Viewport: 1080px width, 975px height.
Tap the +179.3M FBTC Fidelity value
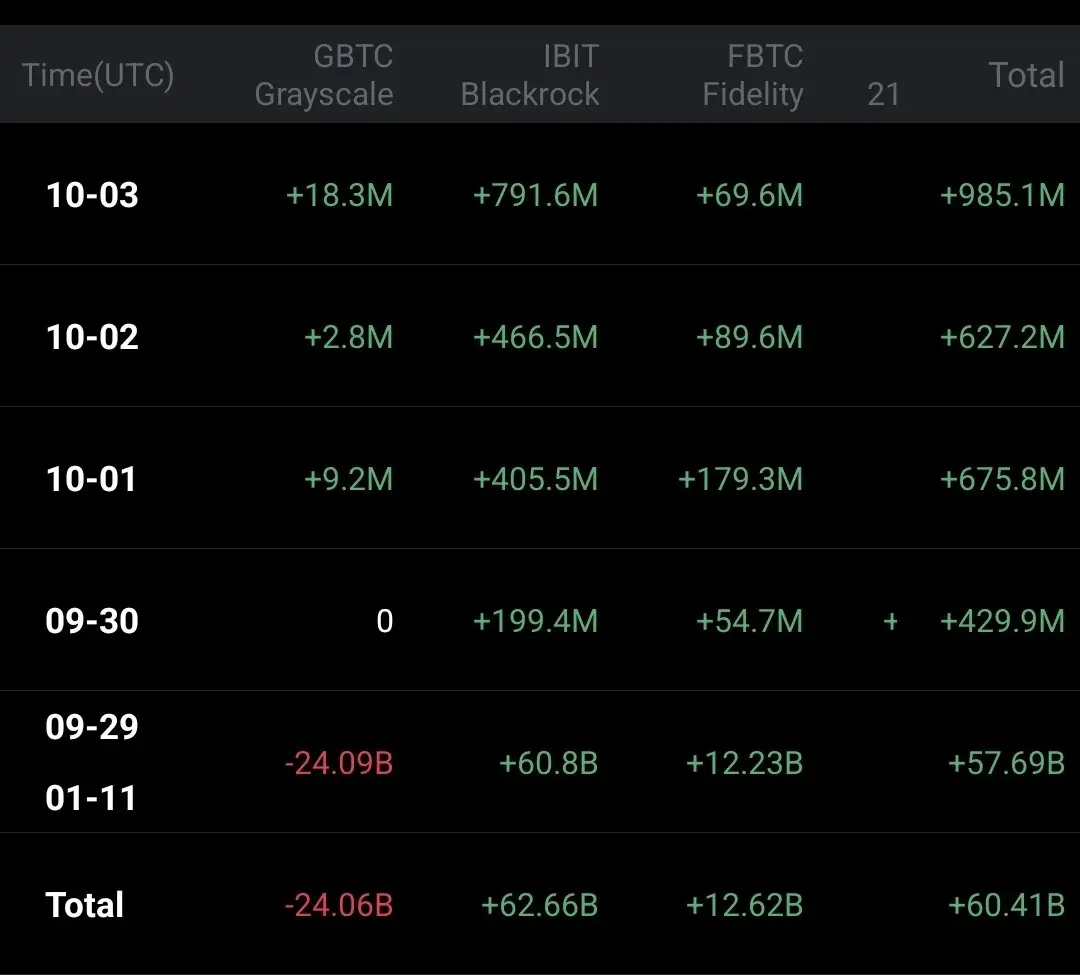pos(740,479)
